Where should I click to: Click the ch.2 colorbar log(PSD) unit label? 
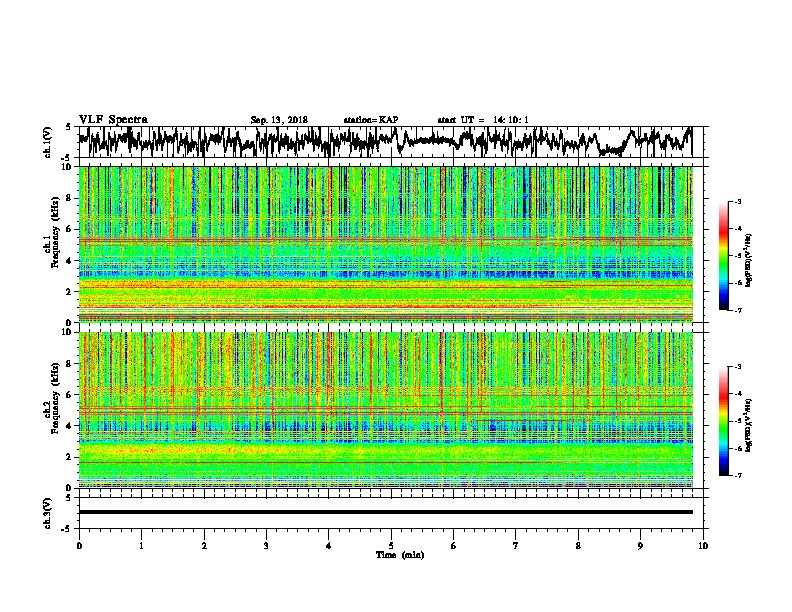(748, 425)
